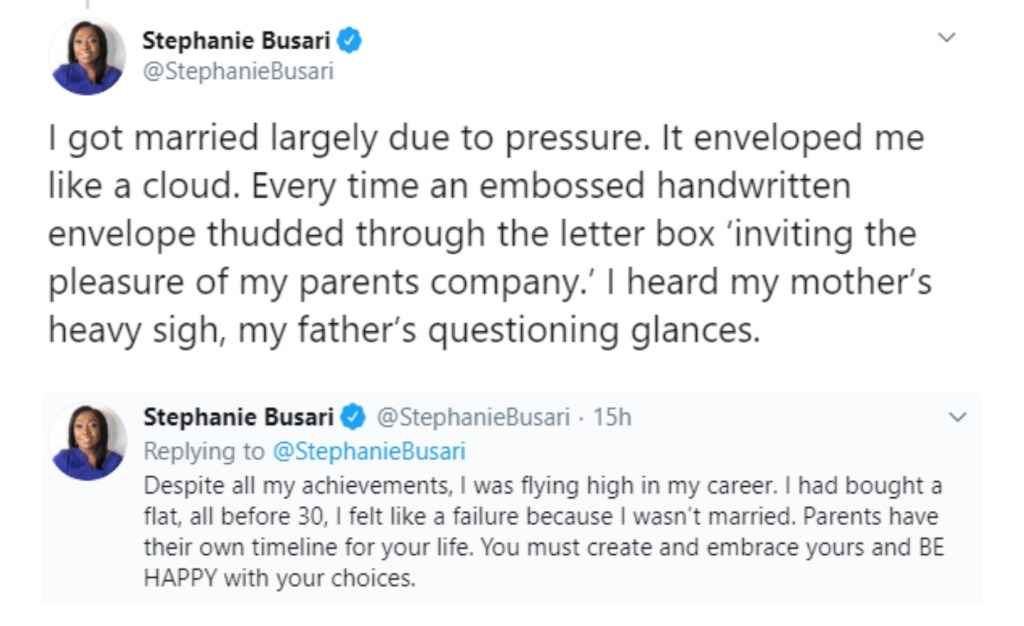Image resolution: width=1024 pixels, height=626 pixels.
Task: Click the words 'BE HAPPY' in the reply
Action: pyautogui.click(x=544, y=563)
